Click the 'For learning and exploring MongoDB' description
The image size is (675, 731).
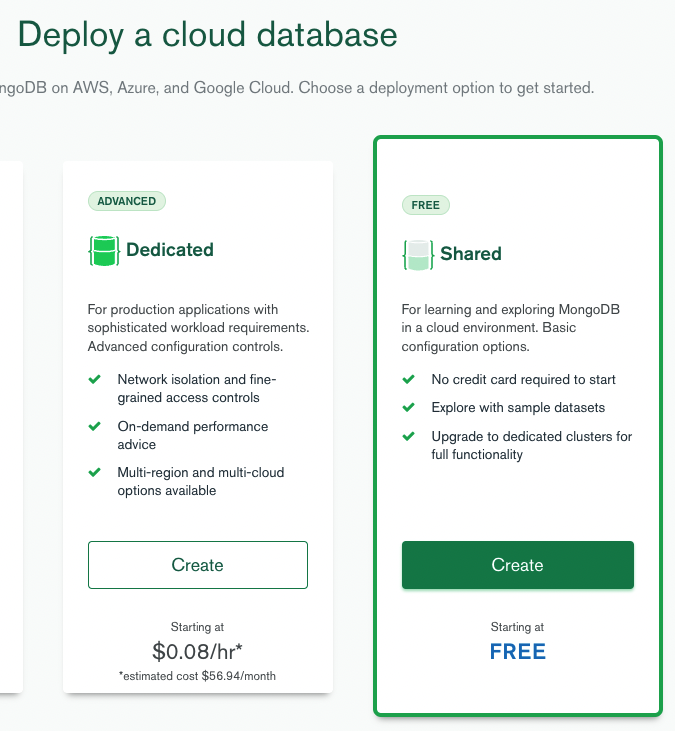coord(510,328)
